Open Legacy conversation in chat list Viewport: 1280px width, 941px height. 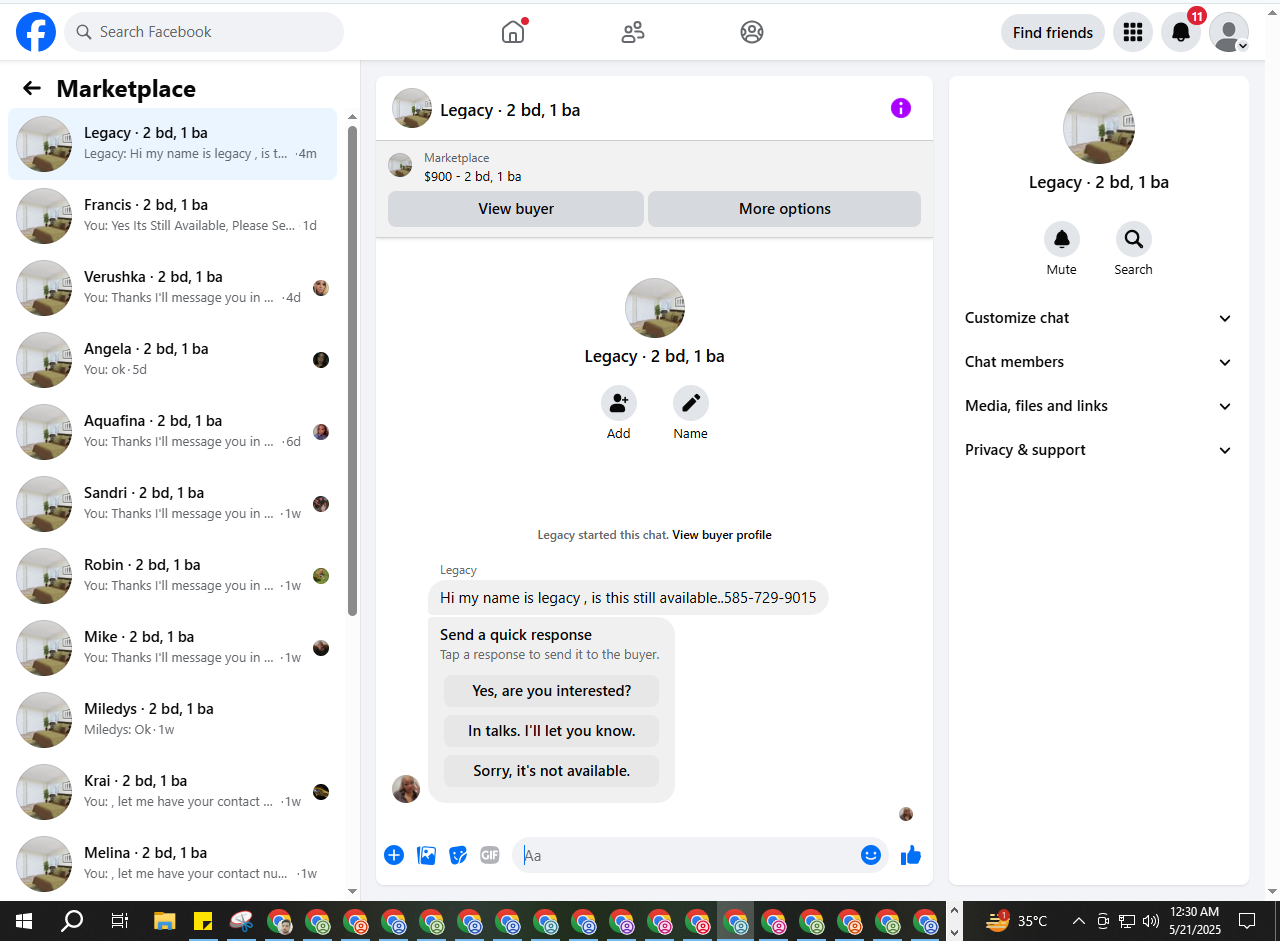(172, 144)
